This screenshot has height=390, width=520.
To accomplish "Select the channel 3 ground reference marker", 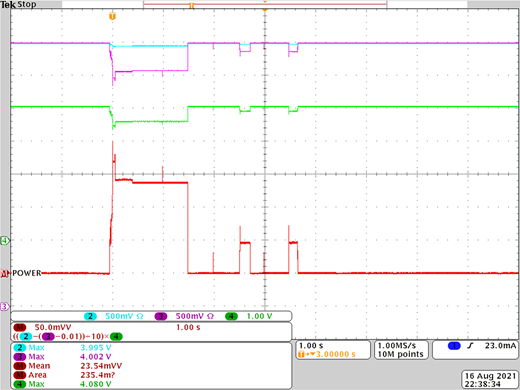I will point(4,306).
